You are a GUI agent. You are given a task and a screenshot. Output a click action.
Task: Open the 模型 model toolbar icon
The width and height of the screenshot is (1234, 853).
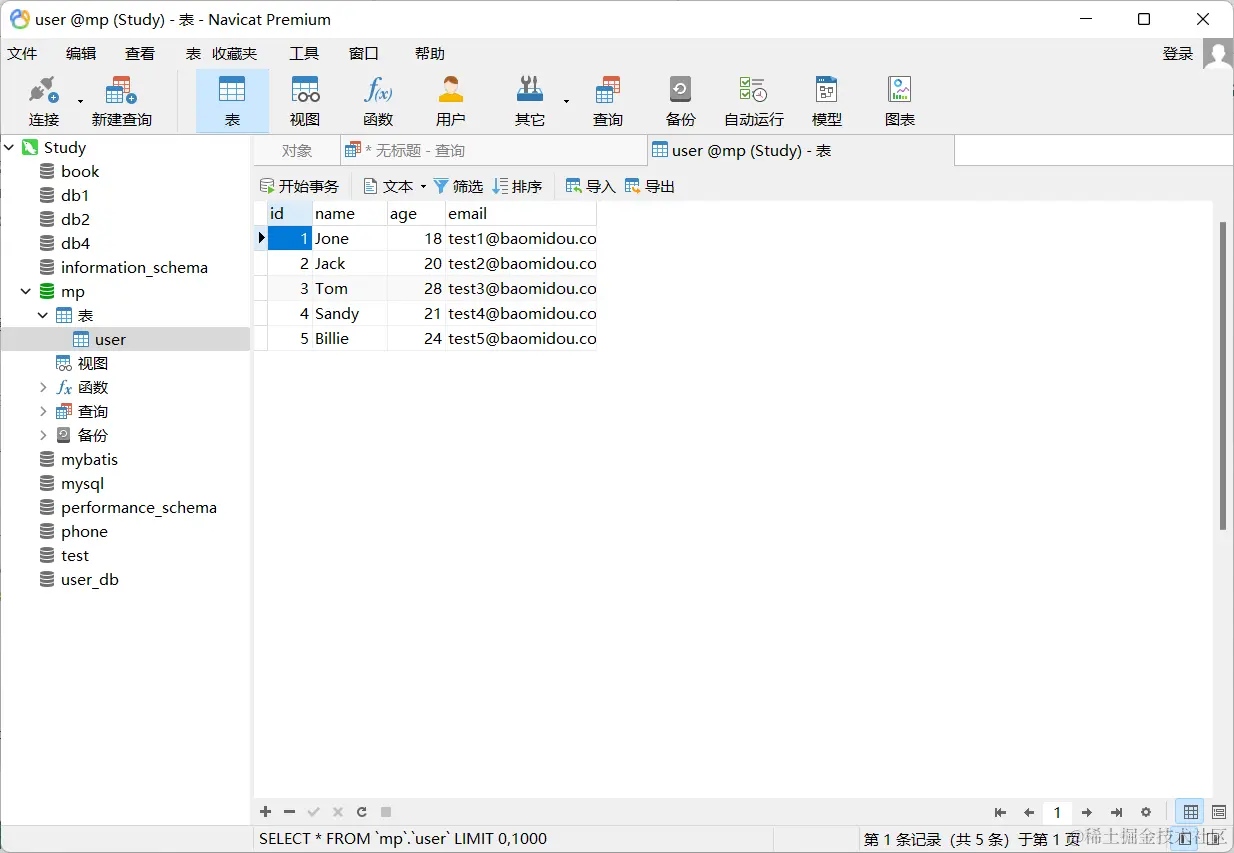point(827,101)
